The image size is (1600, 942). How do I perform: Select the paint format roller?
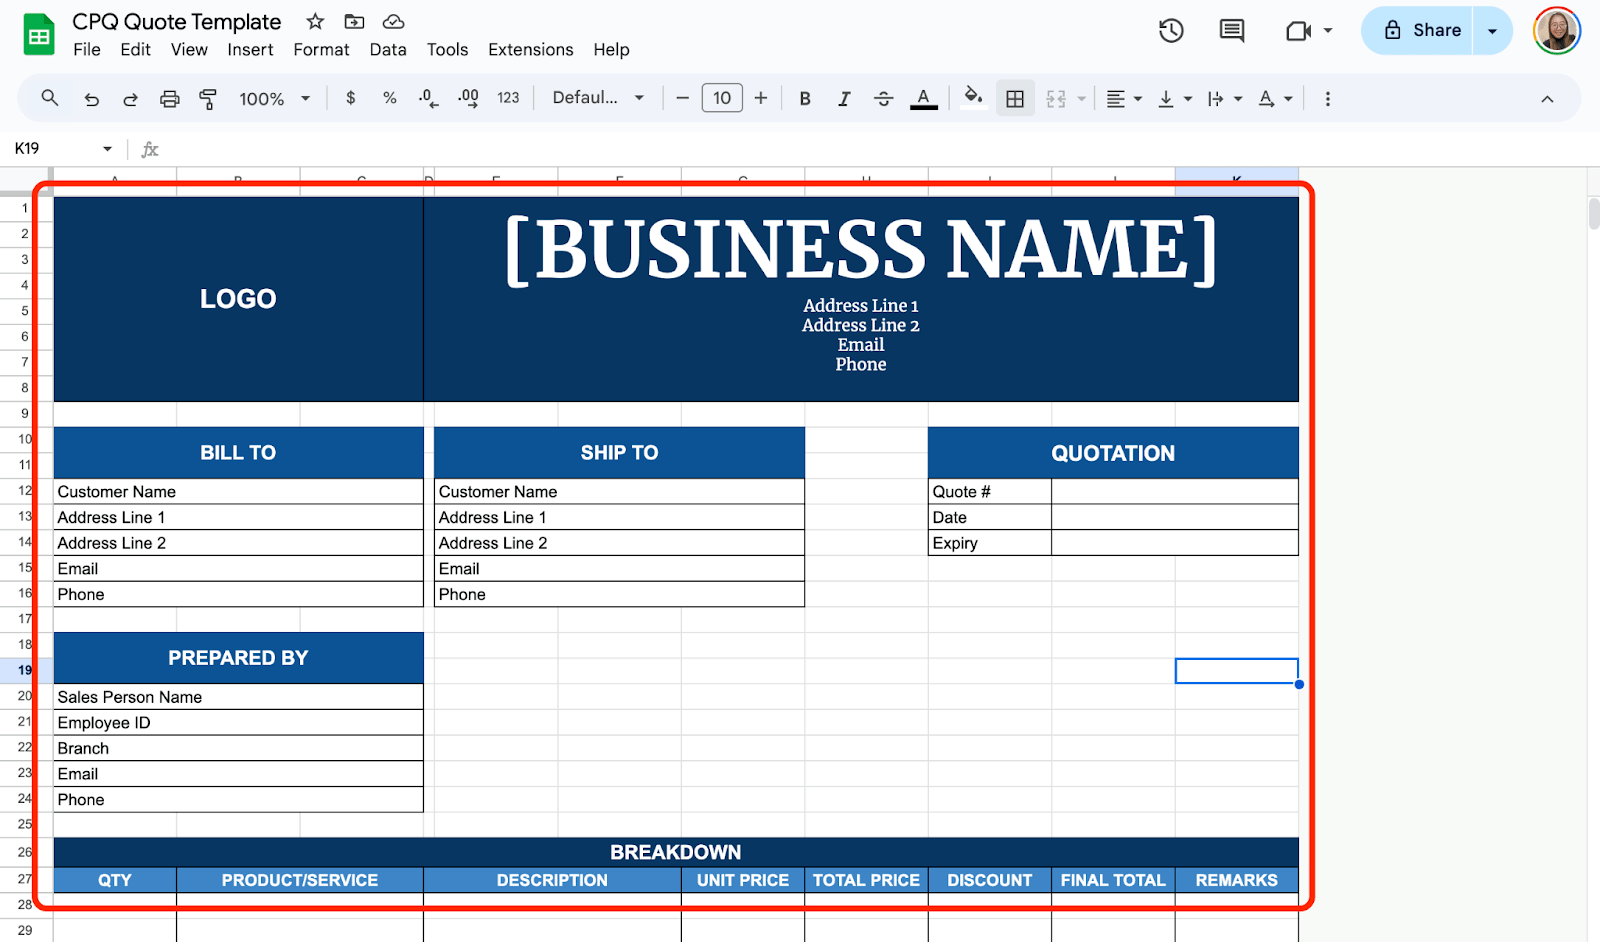pyautogui.click(x=208, y=99)
